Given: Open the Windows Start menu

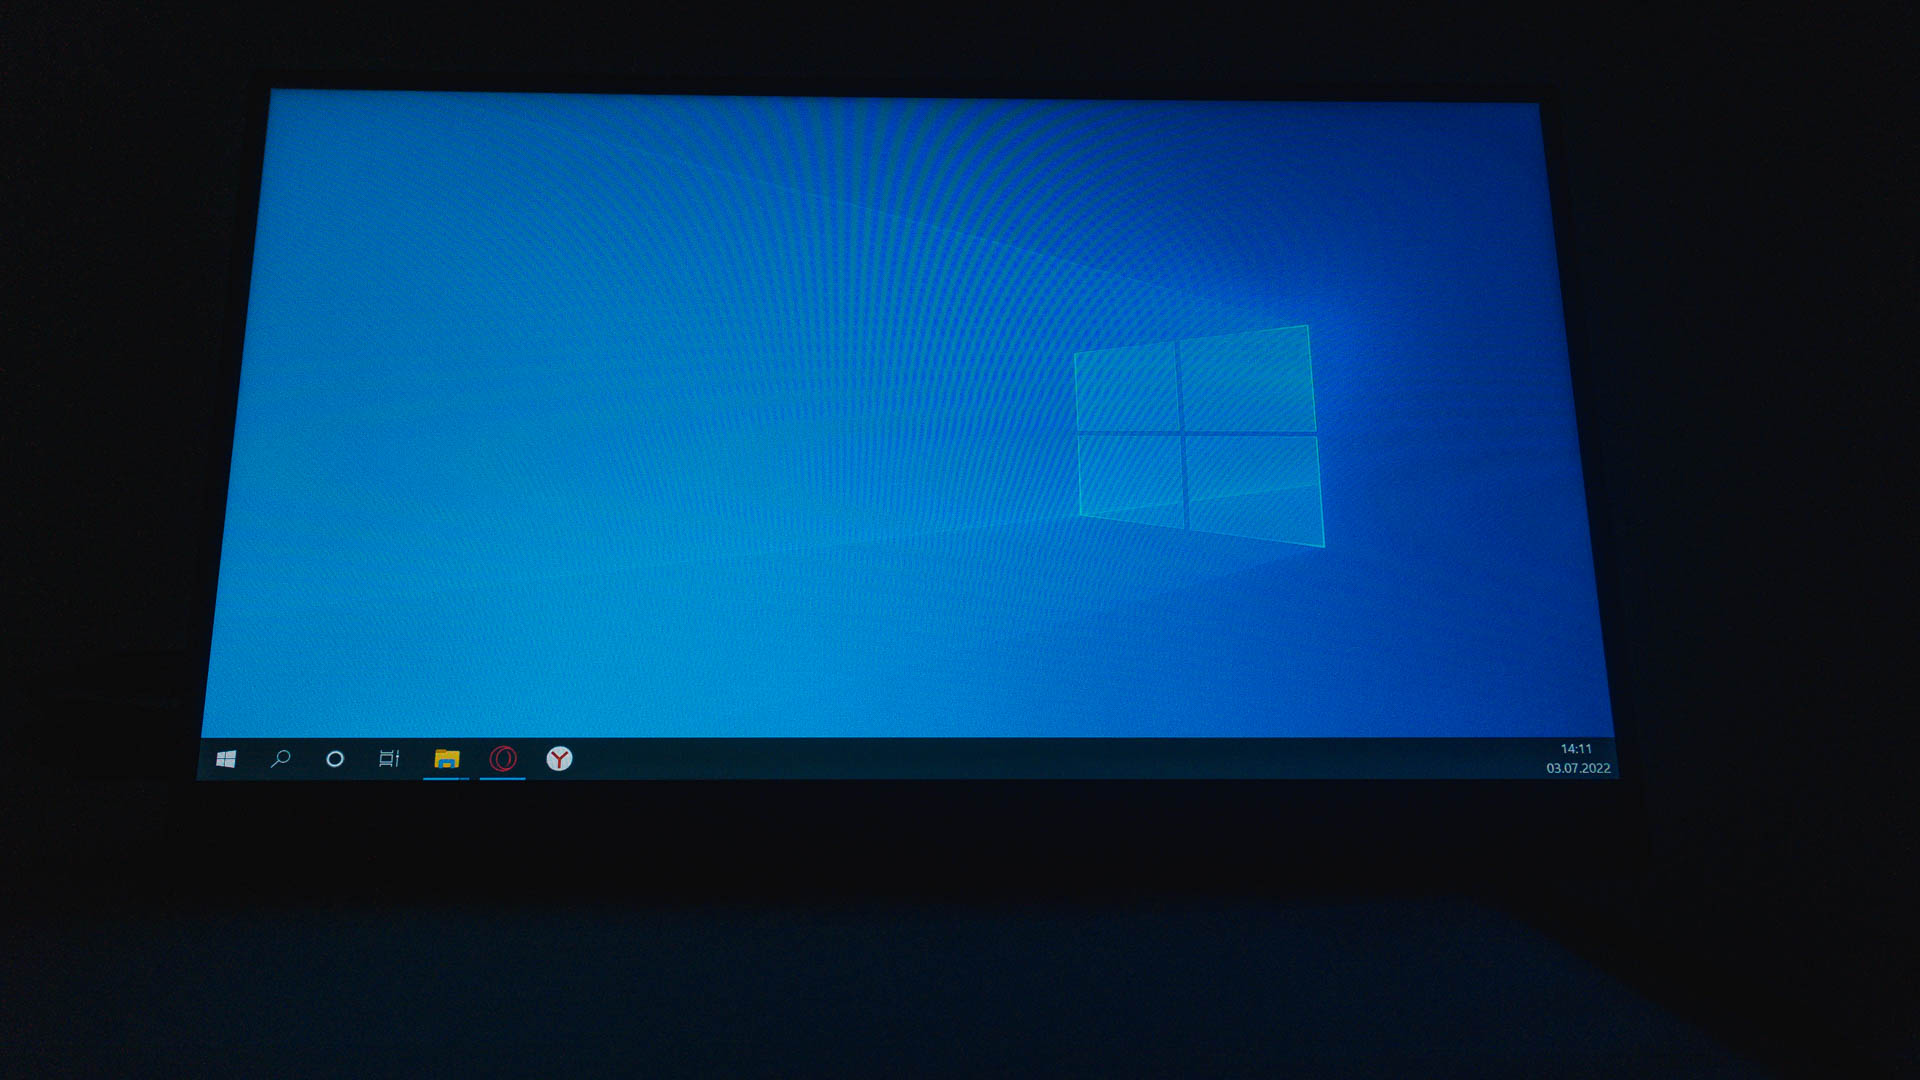Looking at the screenshot, I should click(226, 760).
